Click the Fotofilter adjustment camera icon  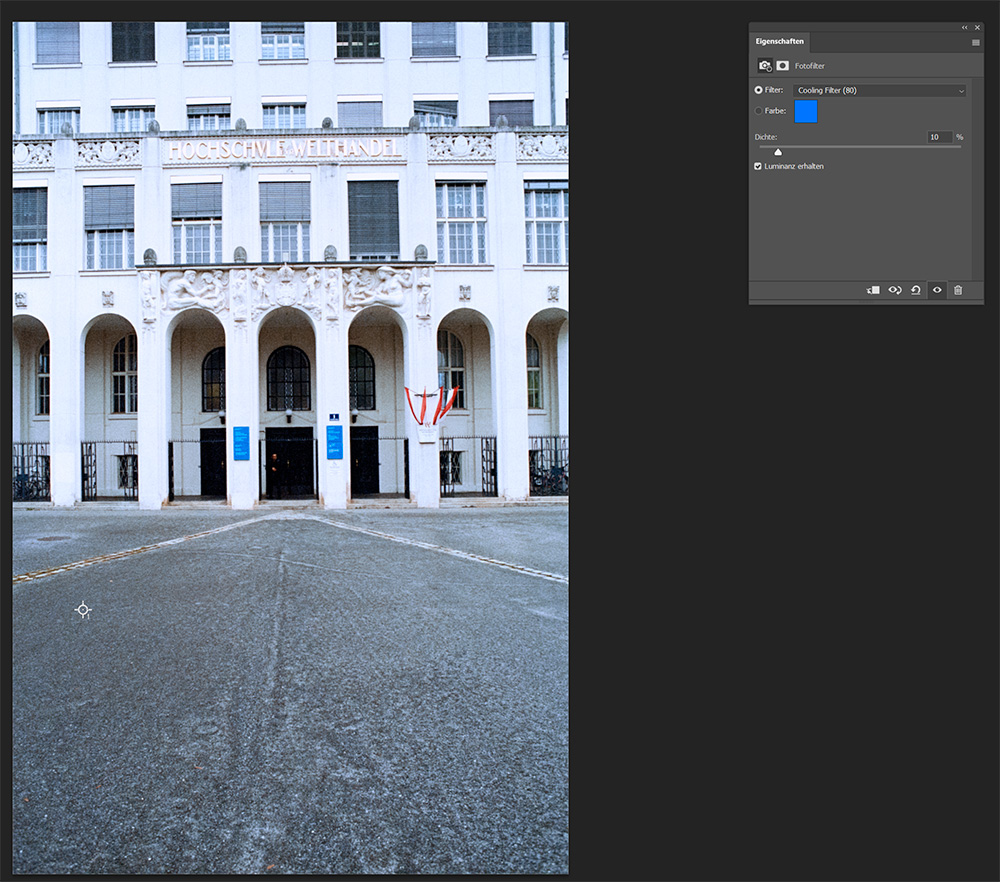pyautogui.click(x=765, y=66)
